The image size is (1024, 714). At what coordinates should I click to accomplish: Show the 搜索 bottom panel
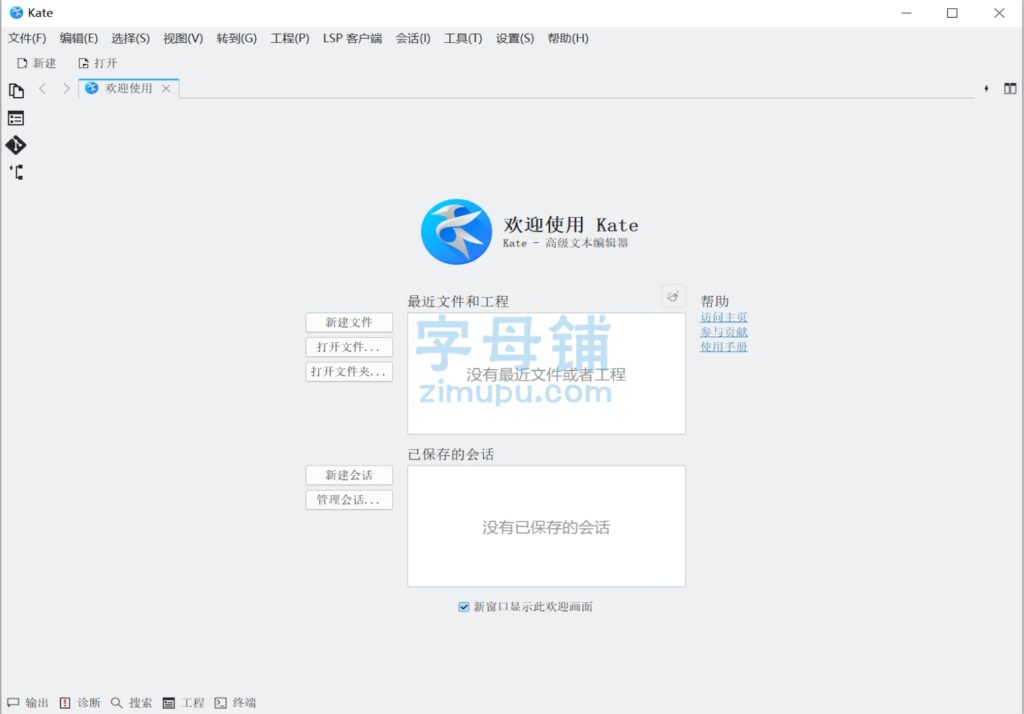131,703
